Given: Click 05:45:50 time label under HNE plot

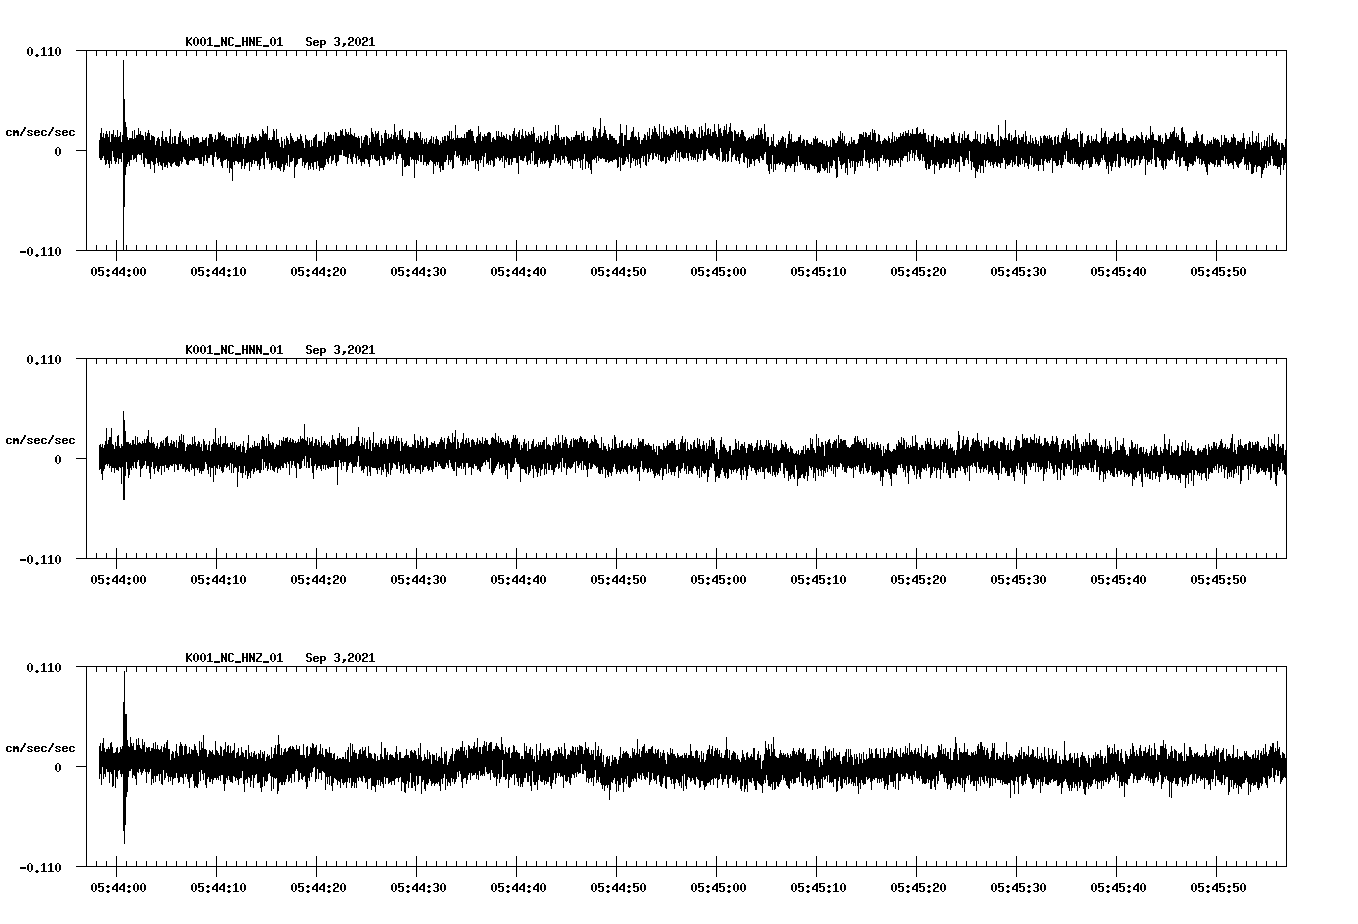Looking at the screenshot, I should point(1219,271).
